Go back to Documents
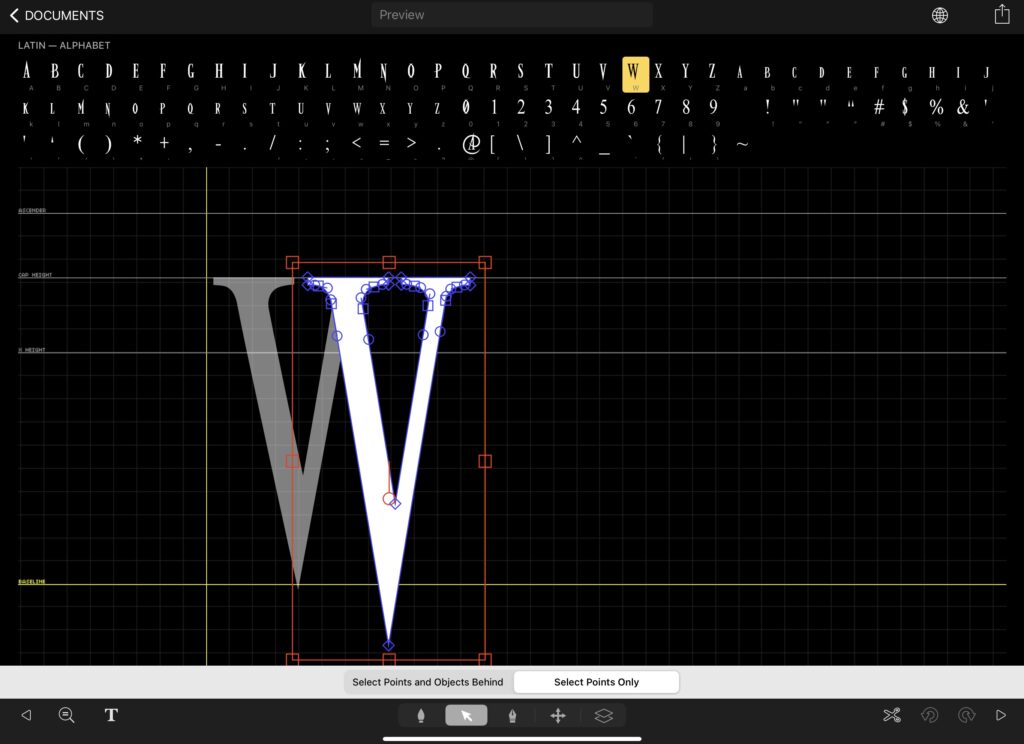This screenshot has height=744, width=1024. 56,15
